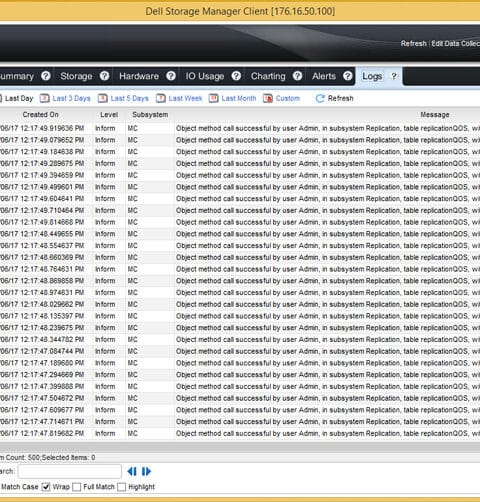Viewport: 480px width, 502px height.
Task: Sort by the Message column header
Action: [435, 115]
